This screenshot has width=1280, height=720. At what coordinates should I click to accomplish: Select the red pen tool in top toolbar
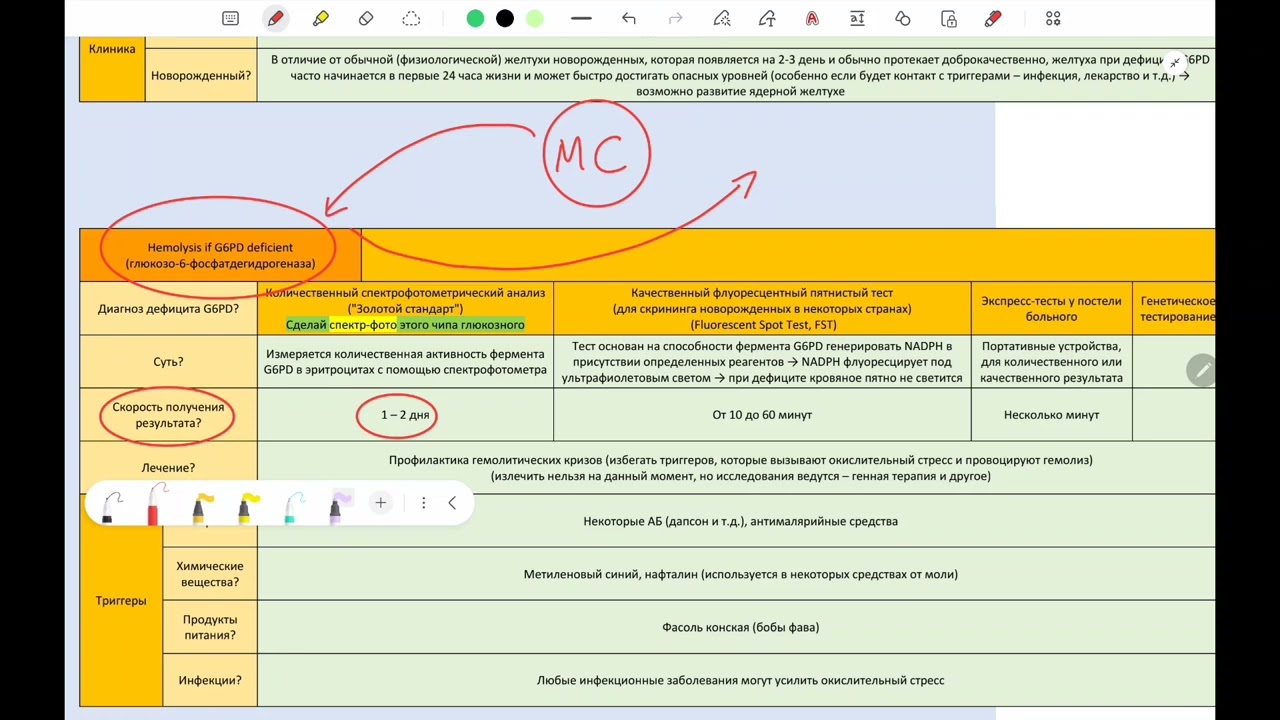pos(276,18)
